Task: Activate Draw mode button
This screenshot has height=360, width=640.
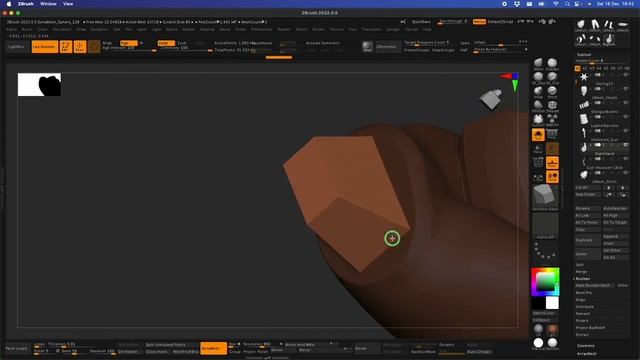Action: click(80, 47)
